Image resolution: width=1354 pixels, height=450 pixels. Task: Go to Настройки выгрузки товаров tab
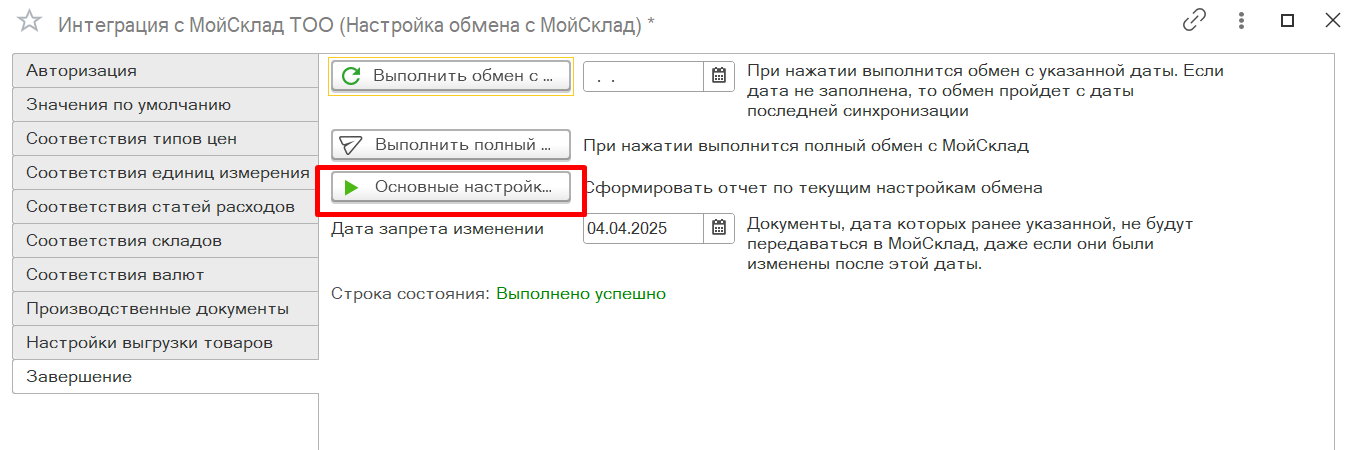click(165, 343)
